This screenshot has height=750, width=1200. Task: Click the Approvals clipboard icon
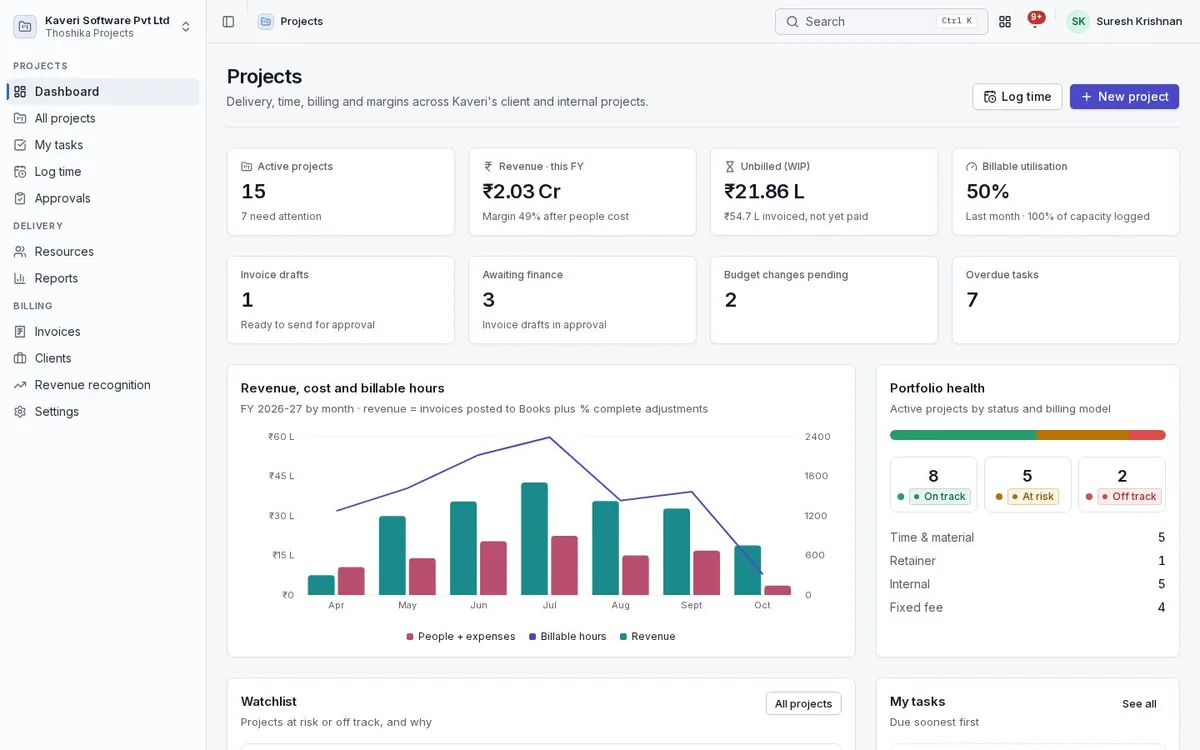[20, 198]
